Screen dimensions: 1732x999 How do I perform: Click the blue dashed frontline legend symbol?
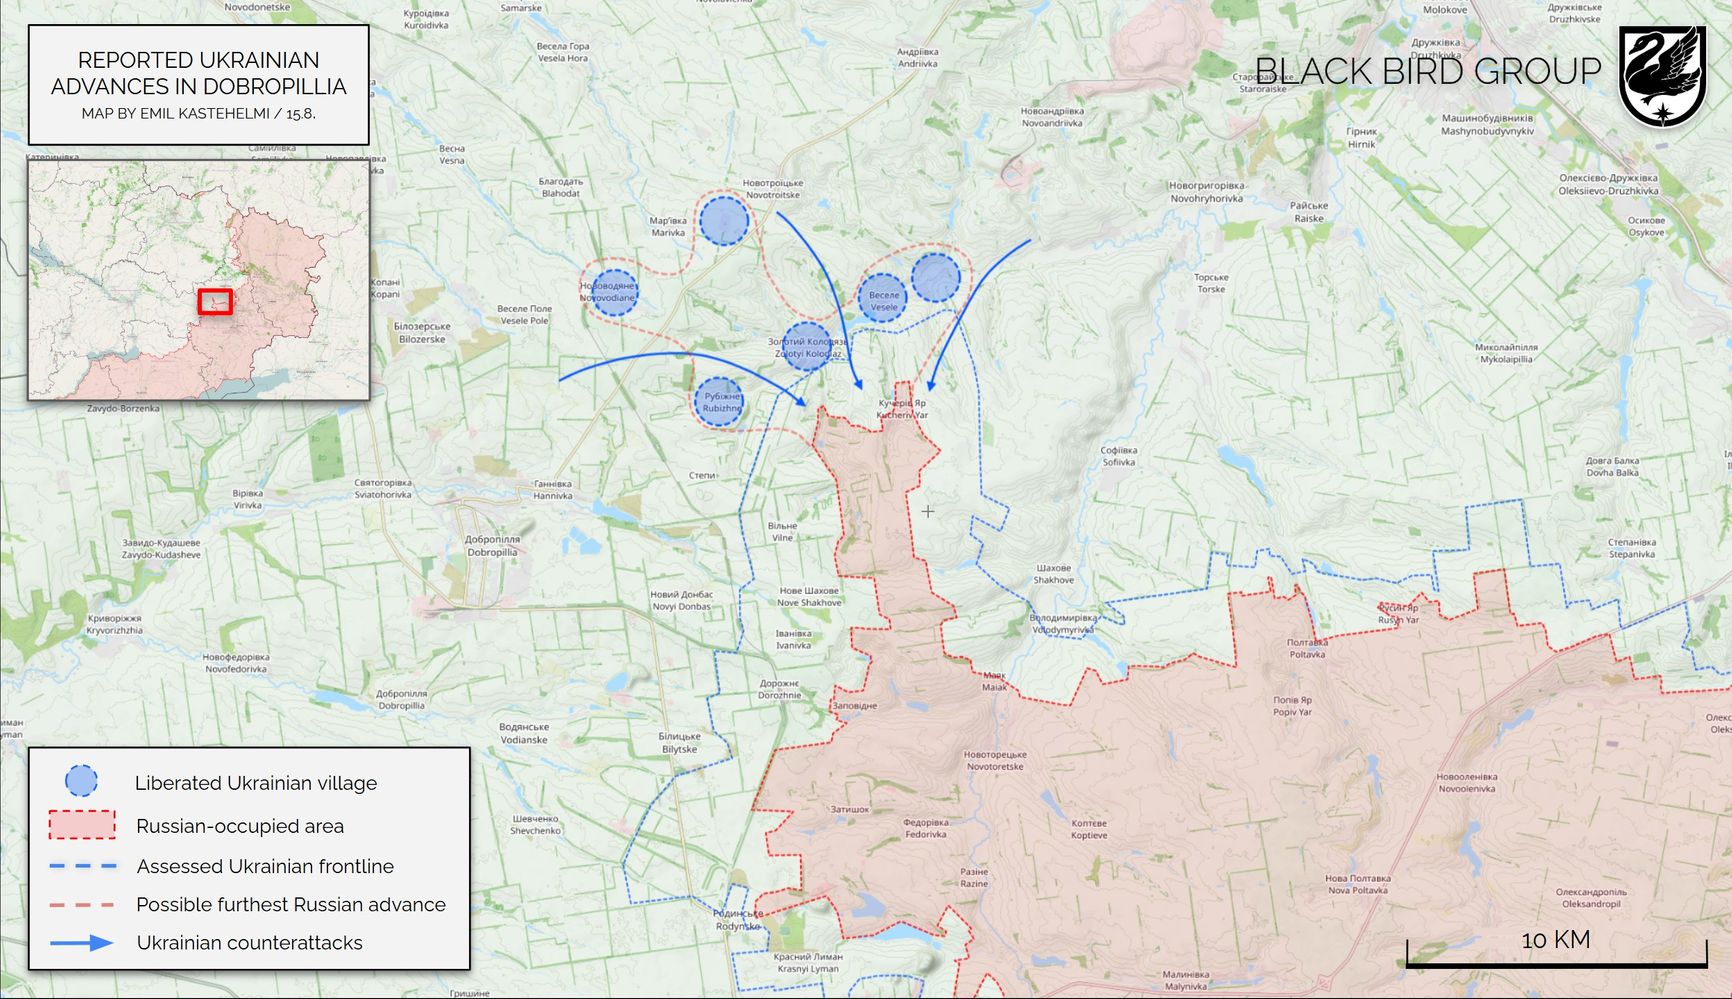tap(82, 866)
